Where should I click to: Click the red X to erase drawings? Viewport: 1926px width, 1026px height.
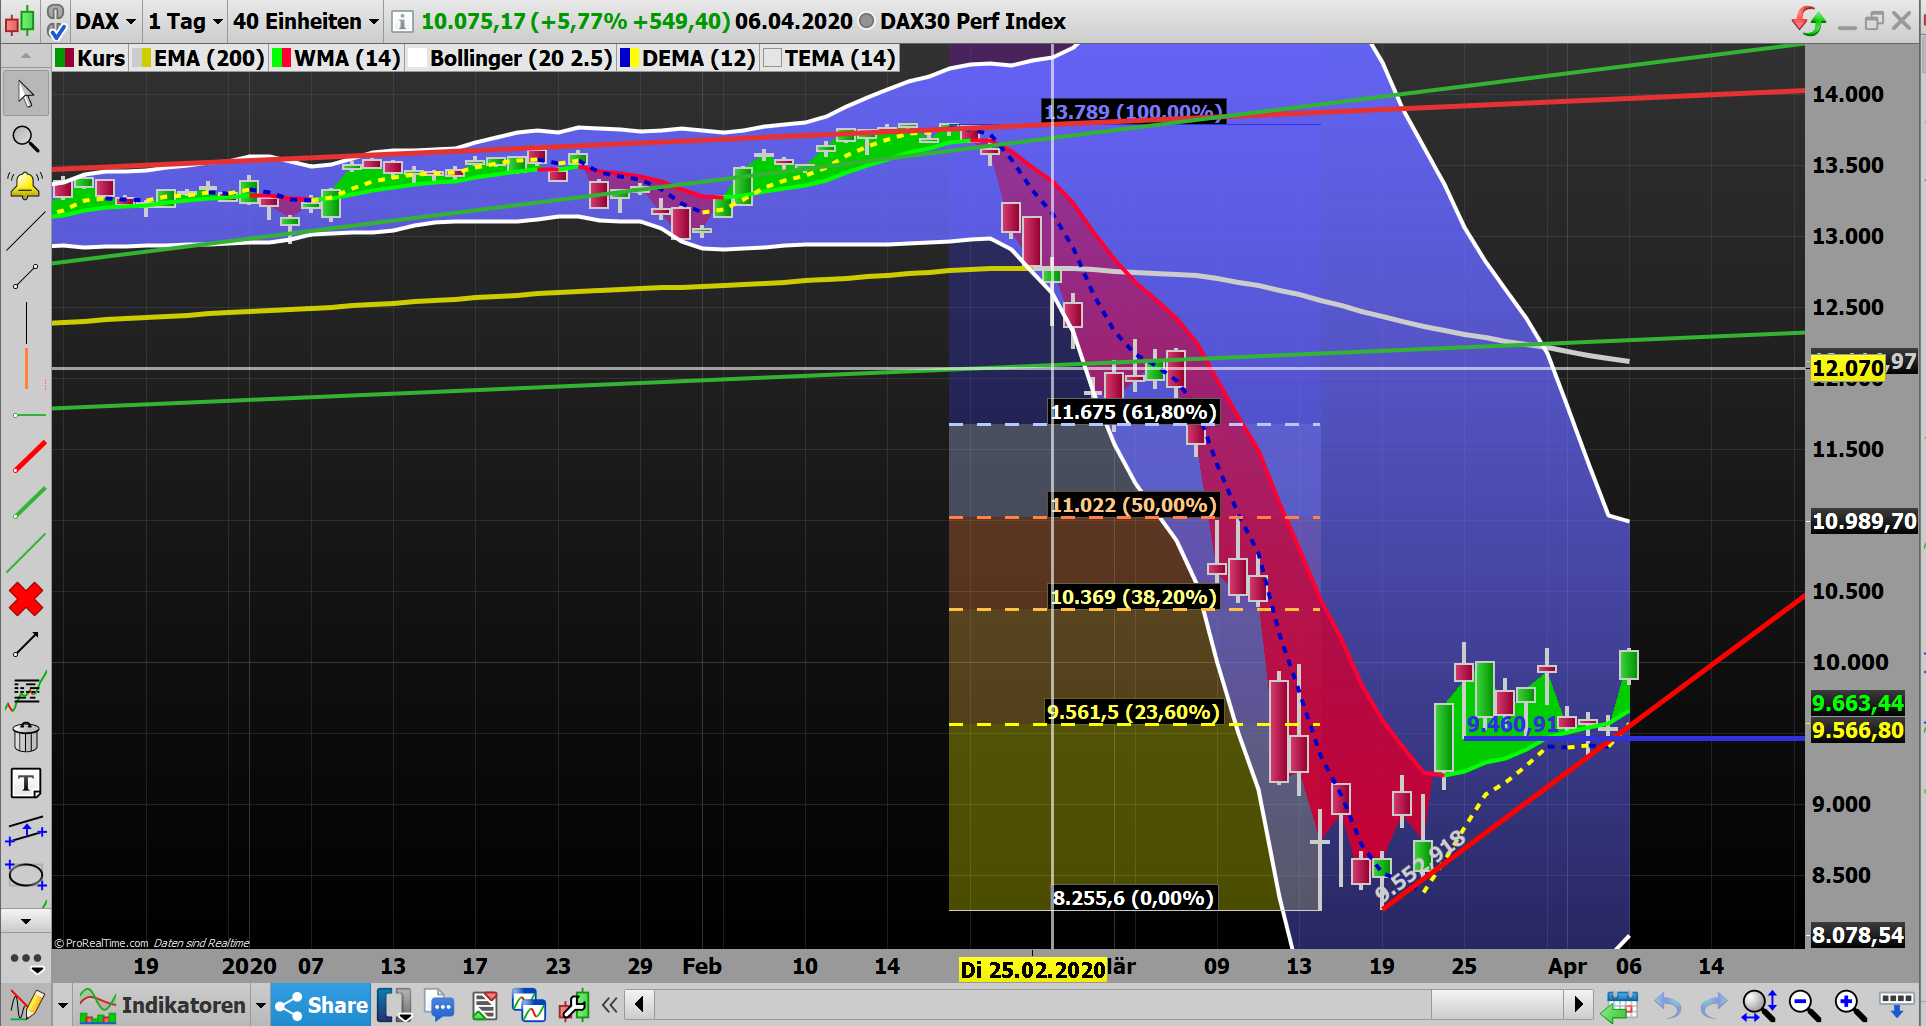click(x=26, y=600)
